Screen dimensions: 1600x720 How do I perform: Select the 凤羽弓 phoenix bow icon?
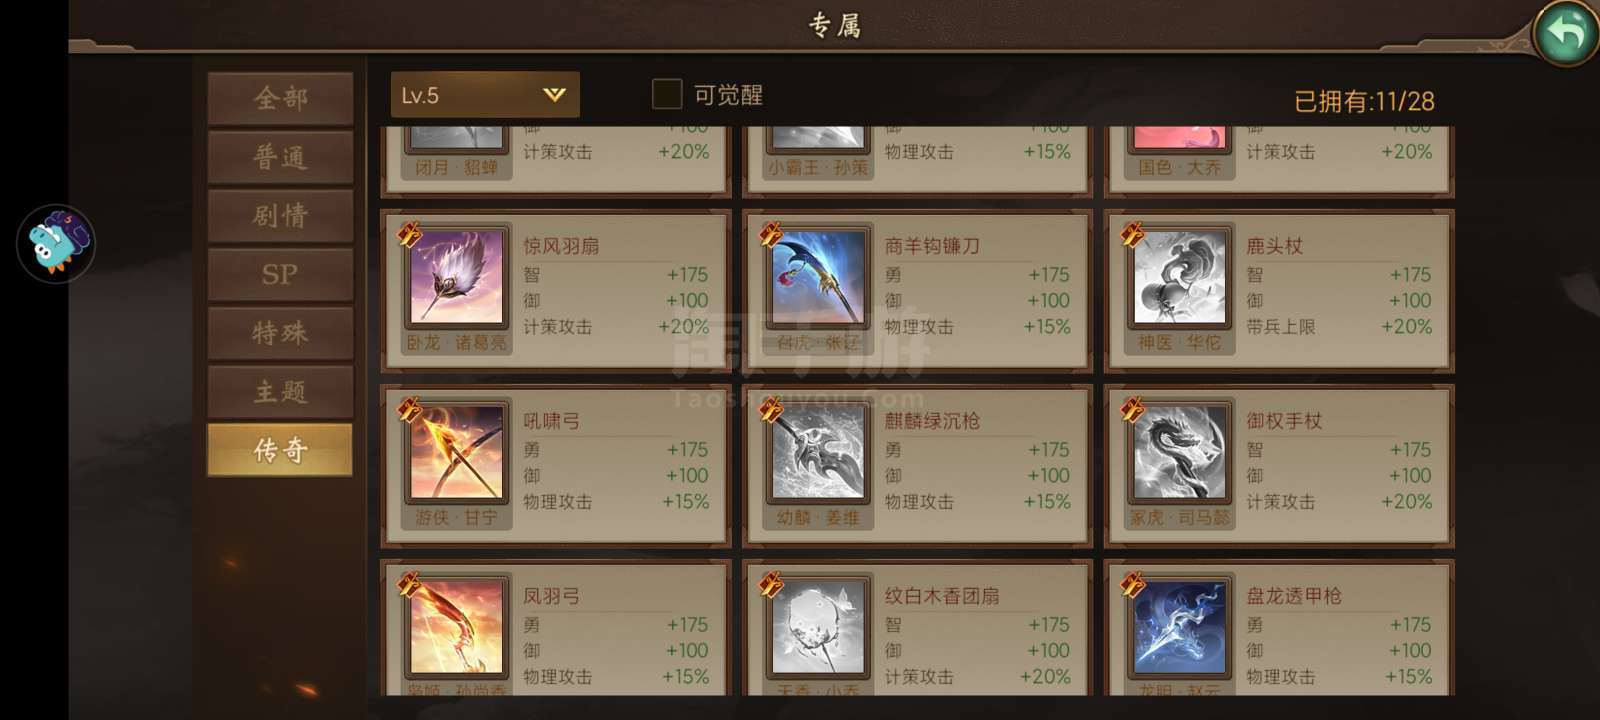[456, 627]
